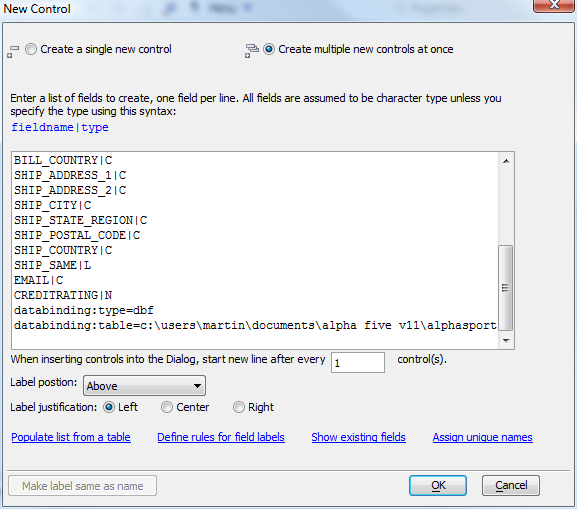
Task: Open Define rules for field labels link
Action: [221, 437]
